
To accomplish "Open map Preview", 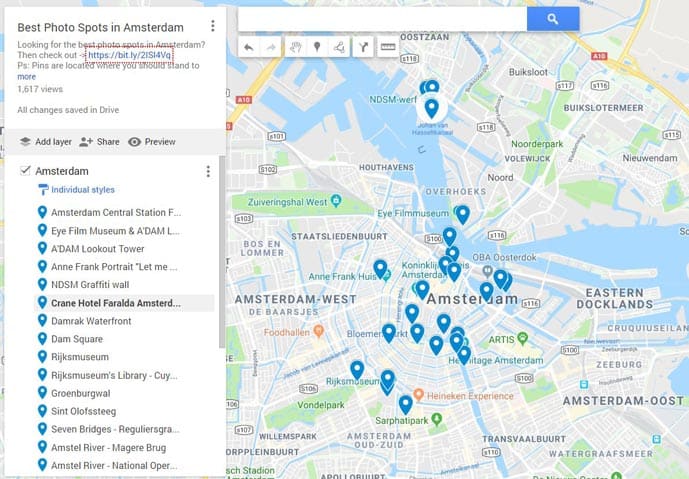I will click(x=152, y=142).
